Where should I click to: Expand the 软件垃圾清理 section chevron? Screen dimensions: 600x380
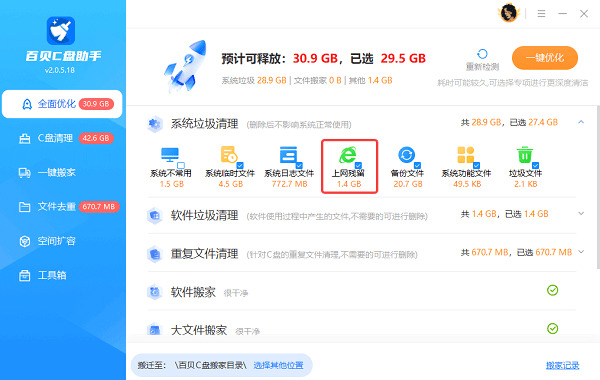581,214
